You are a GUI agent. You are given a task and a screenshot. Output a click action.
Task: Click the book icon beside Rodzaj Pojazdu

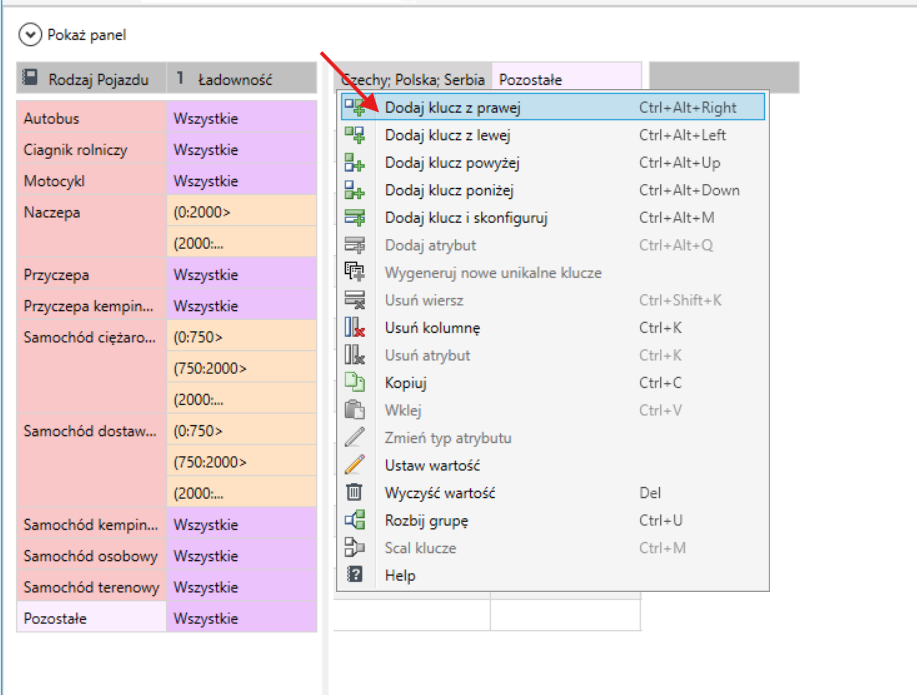coord(30,78)
